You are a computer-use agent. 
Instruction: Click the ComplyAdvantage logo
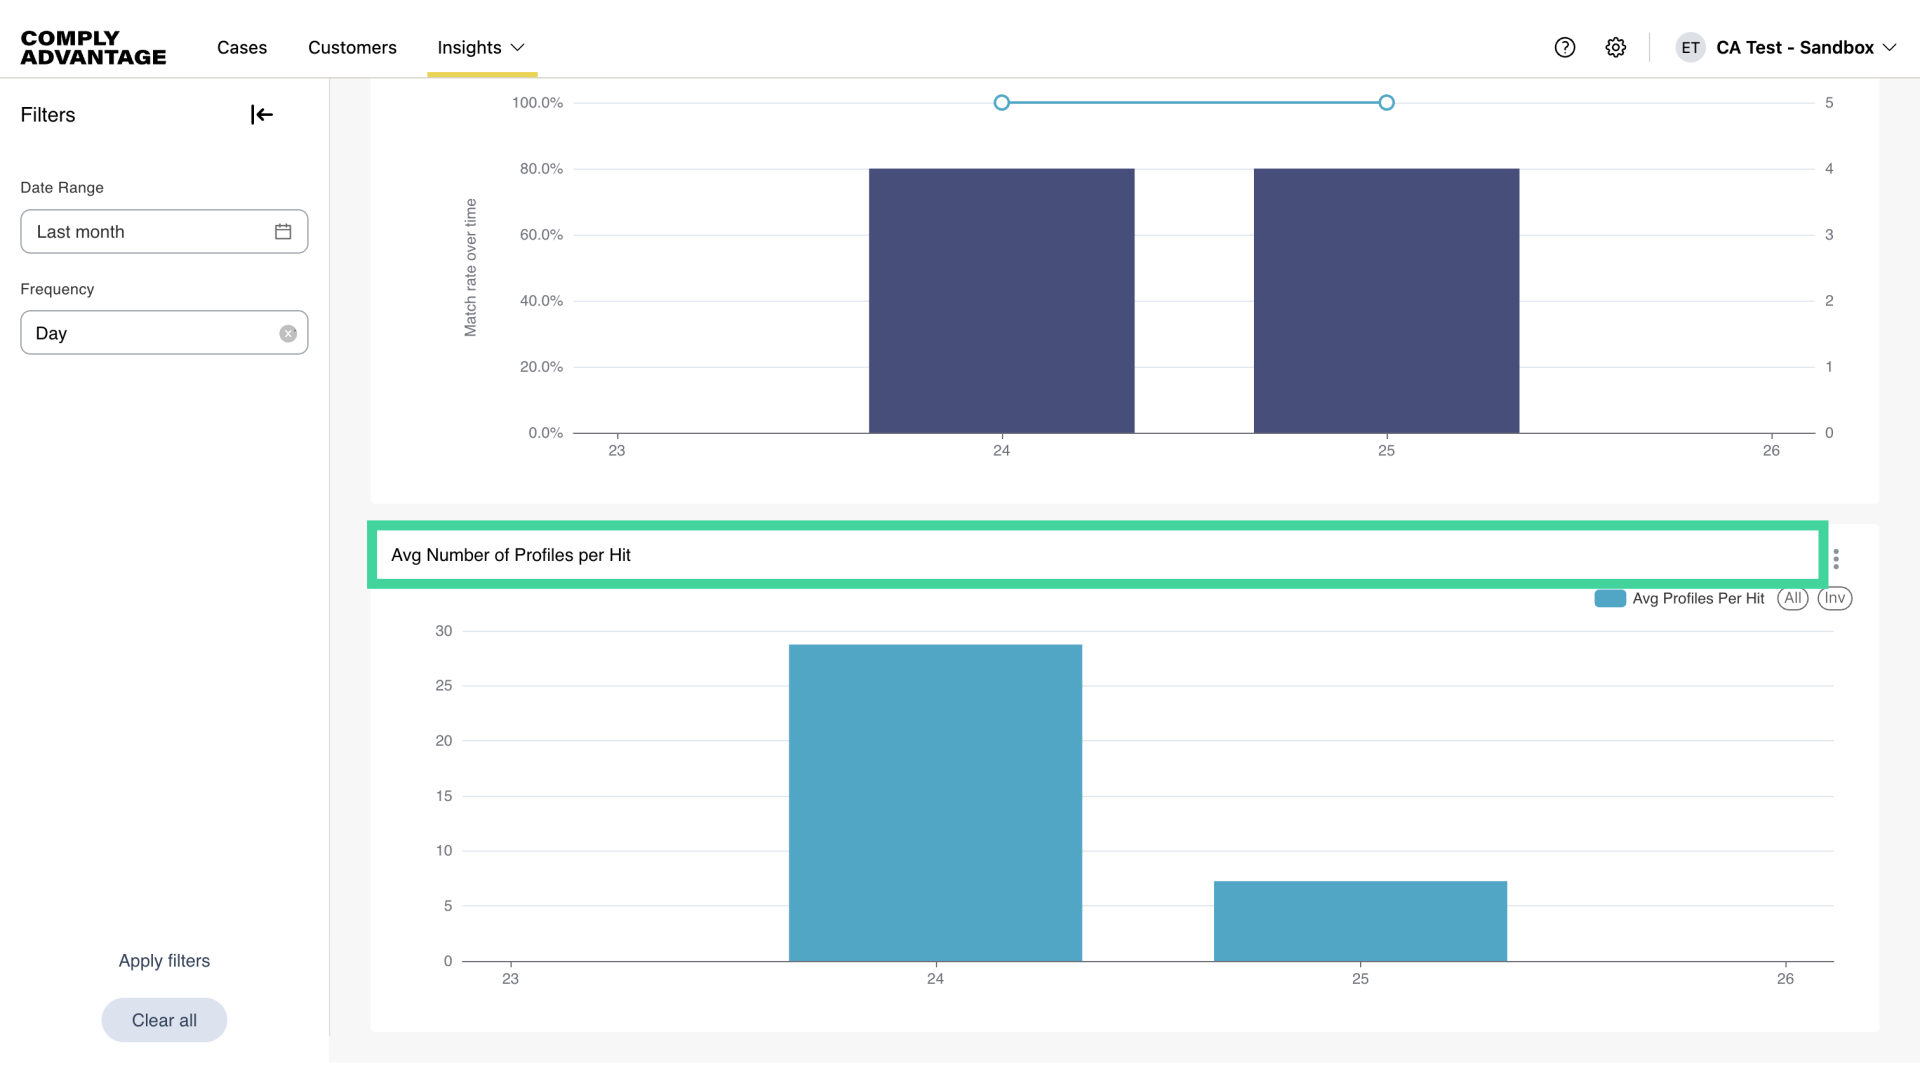click(x=93, y=48)
